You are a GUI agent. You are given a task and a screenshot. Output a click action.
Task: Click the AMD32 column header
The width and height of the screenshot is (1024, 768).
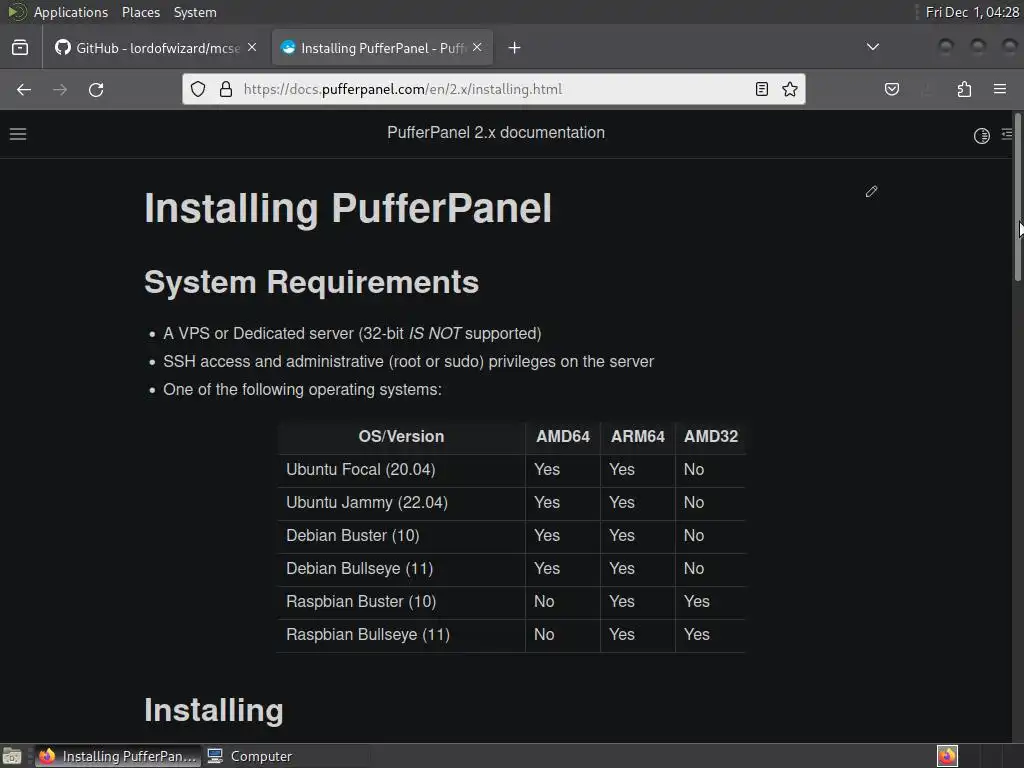pyautogui.click(x=711, y=436)
